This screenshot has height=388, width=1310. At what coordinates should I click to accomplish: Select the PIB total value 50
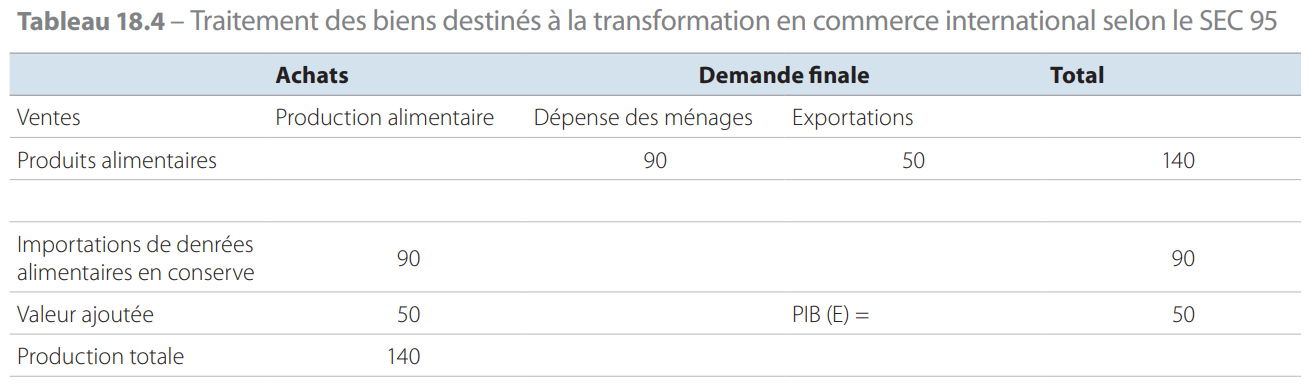(1183, 315)
